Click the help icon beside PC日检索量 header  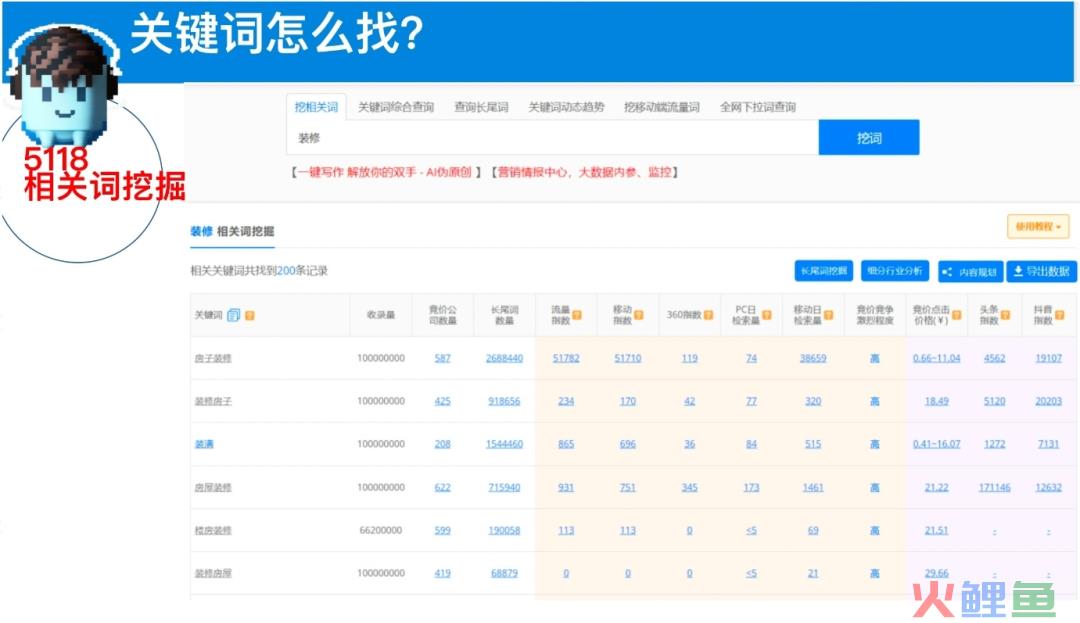[767, 315]
